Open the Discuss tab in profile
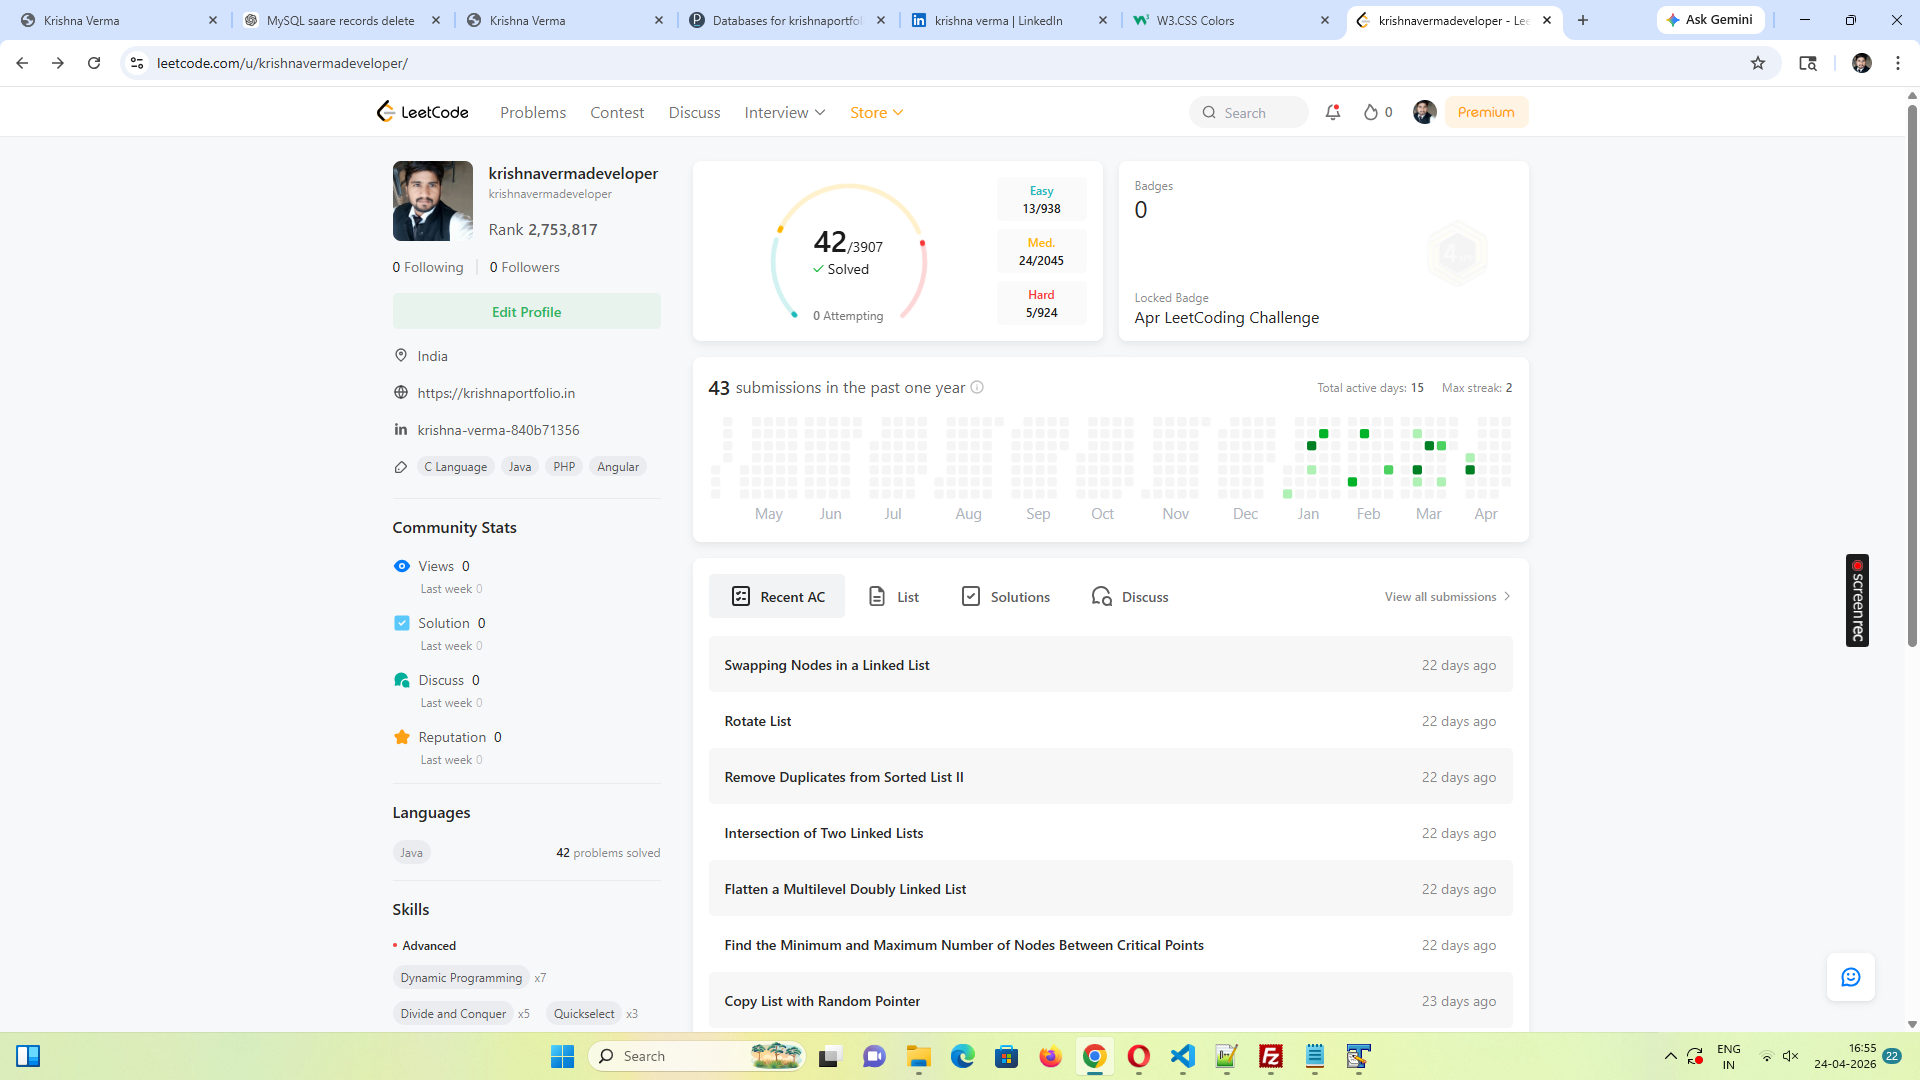 point(1130,597)
